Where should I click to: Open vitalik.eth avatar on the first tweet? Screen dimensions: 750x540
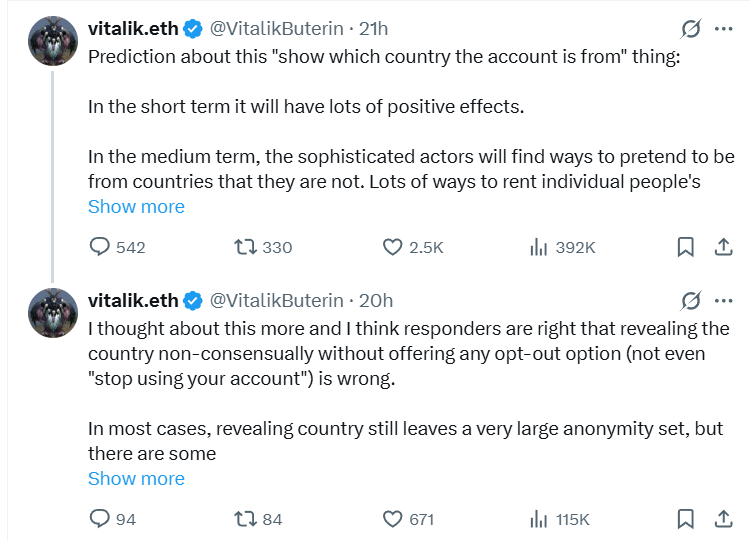54,42
